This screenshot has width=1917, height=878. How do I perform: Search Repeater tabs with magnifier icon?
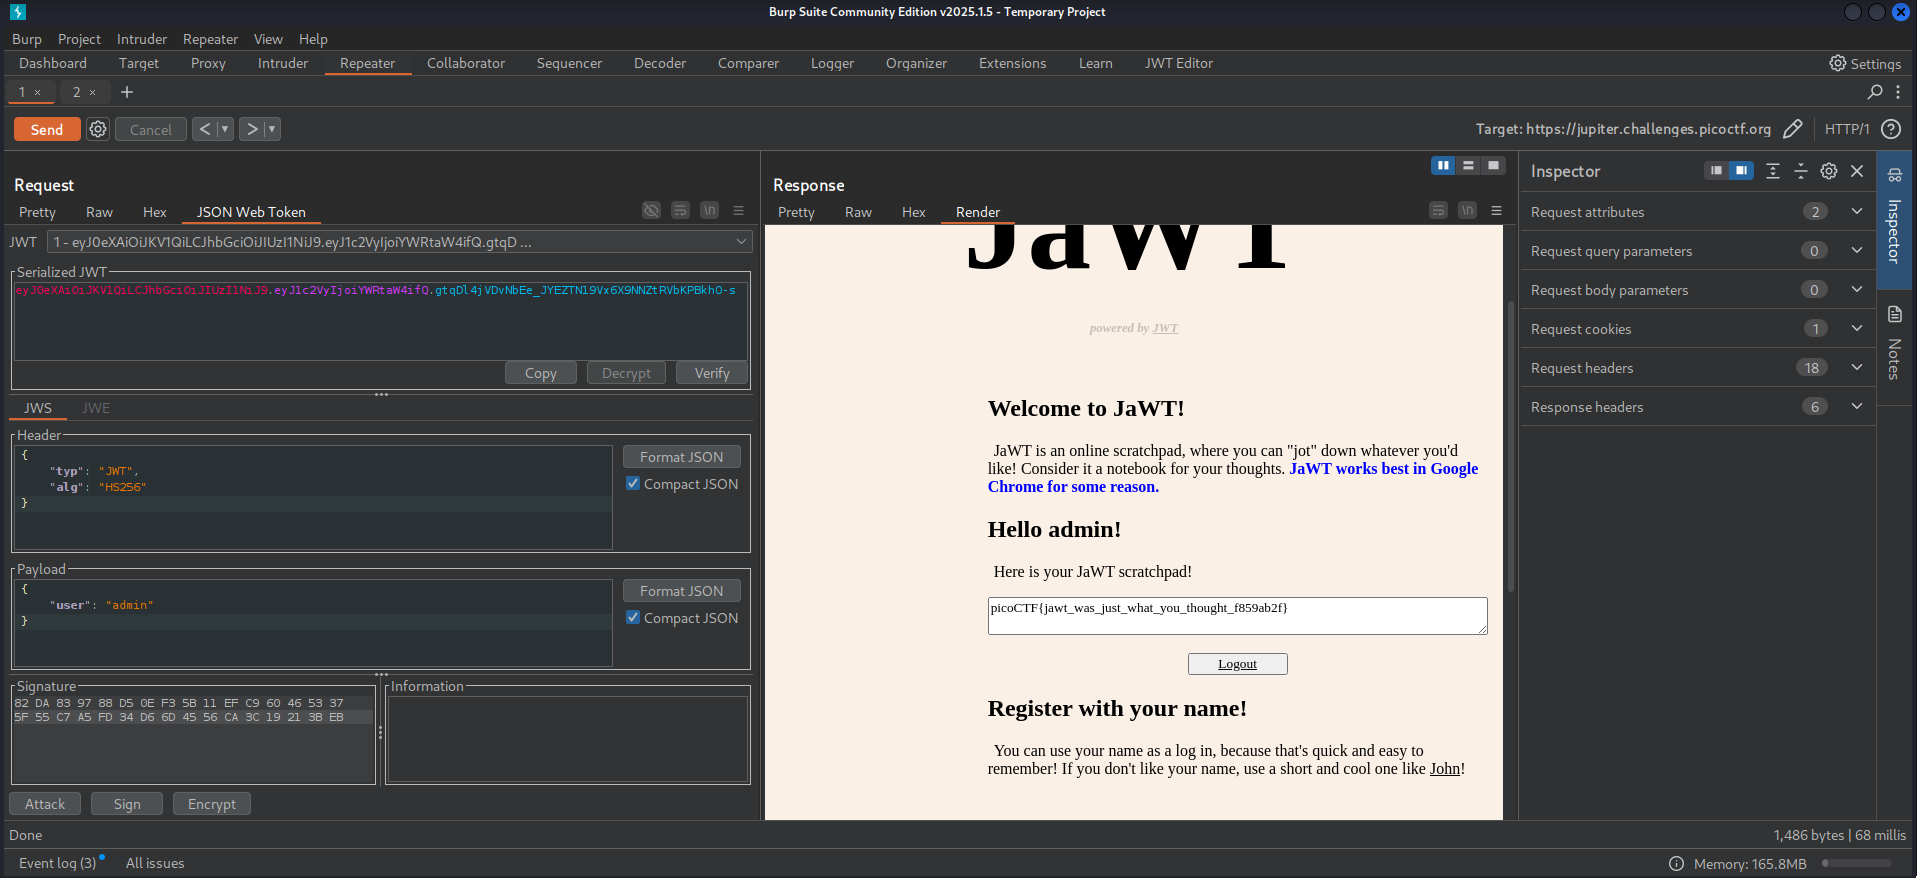(x=1875, y=92)
